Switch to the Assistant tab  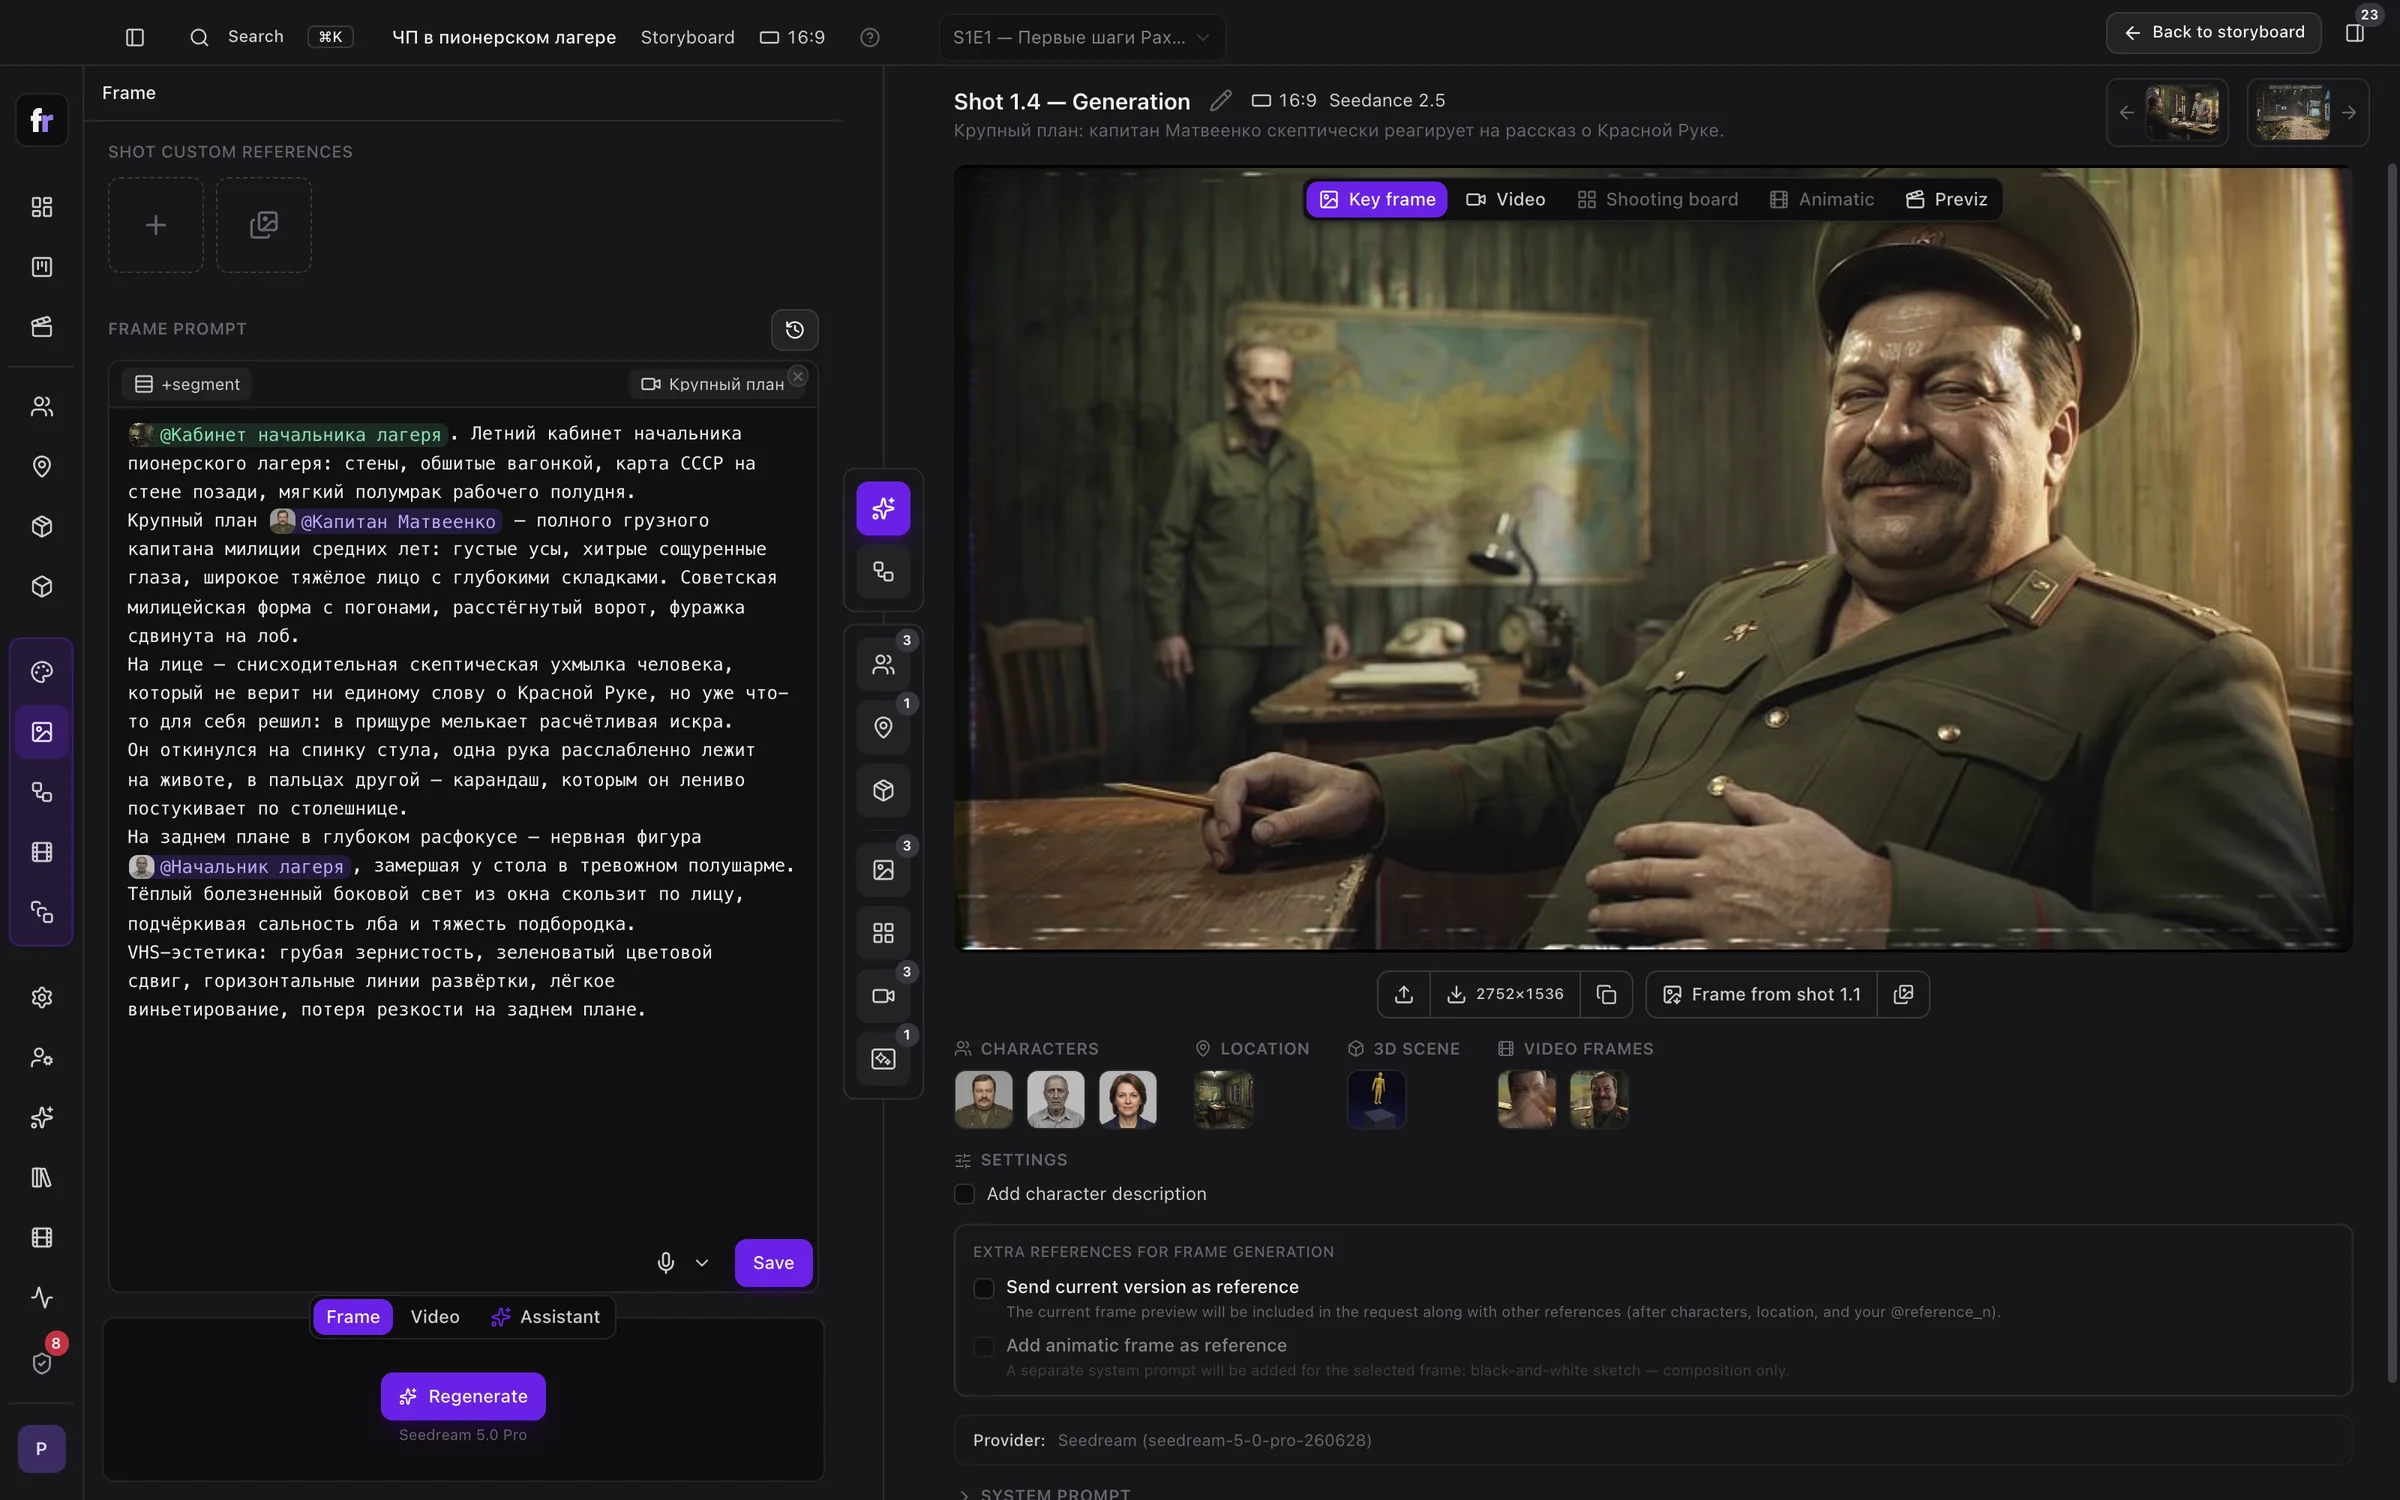[546, 1317]
